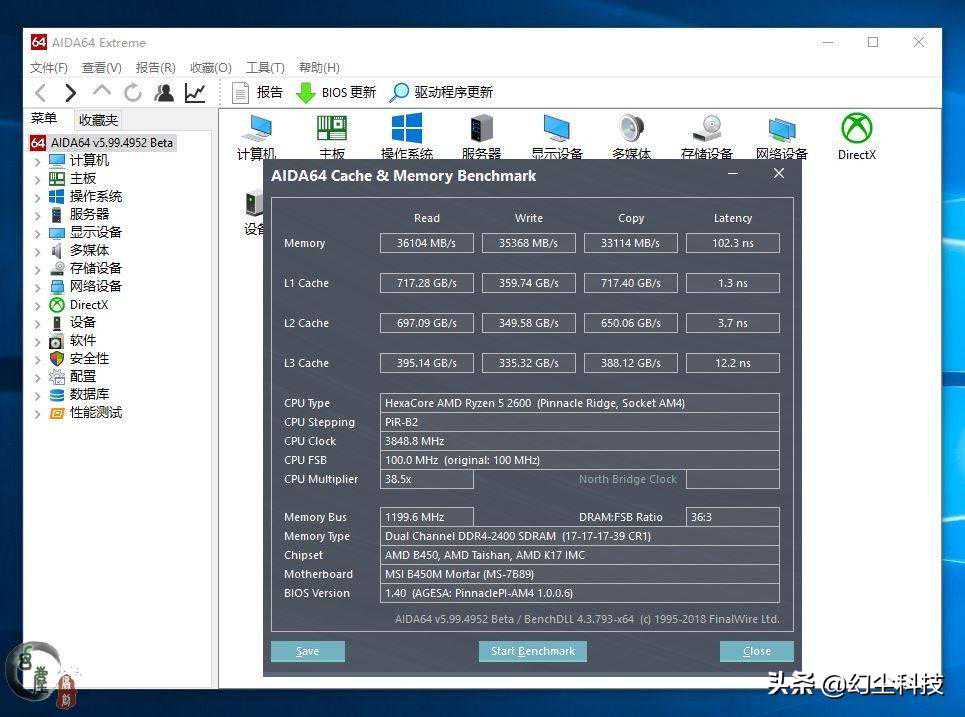The image size is (965, 717).
Task: Open 驱动程序更新 magnifier icon
Action: [400, 93]
